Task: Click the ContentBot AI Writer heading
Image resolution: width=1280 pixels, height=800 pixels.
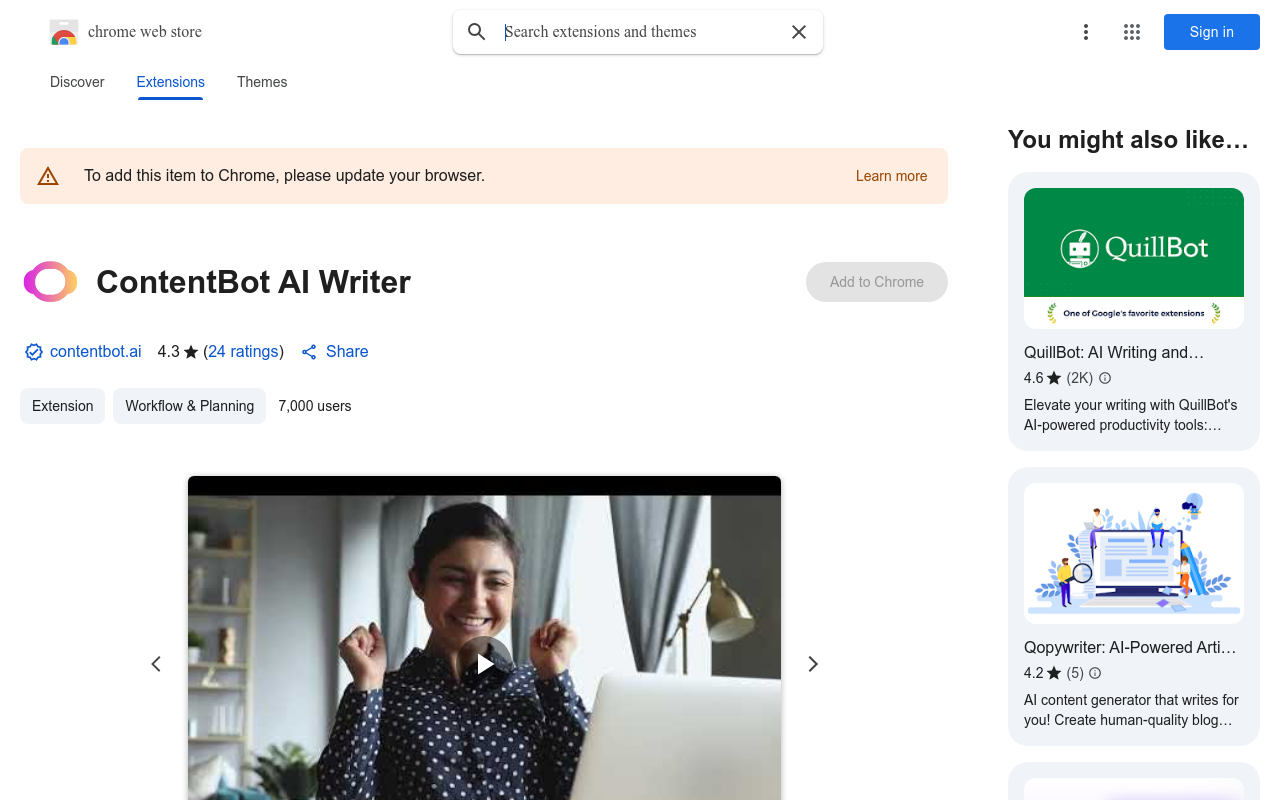Action: (253, 282)
